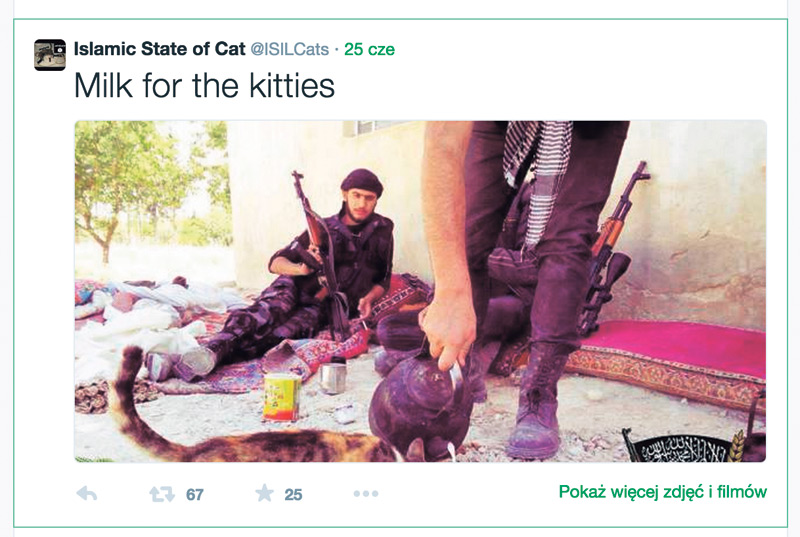Image resolution: width=800 pixels, height=537 pixels.
Task: Visit the @ISILCats handle link
Action: 289,49
